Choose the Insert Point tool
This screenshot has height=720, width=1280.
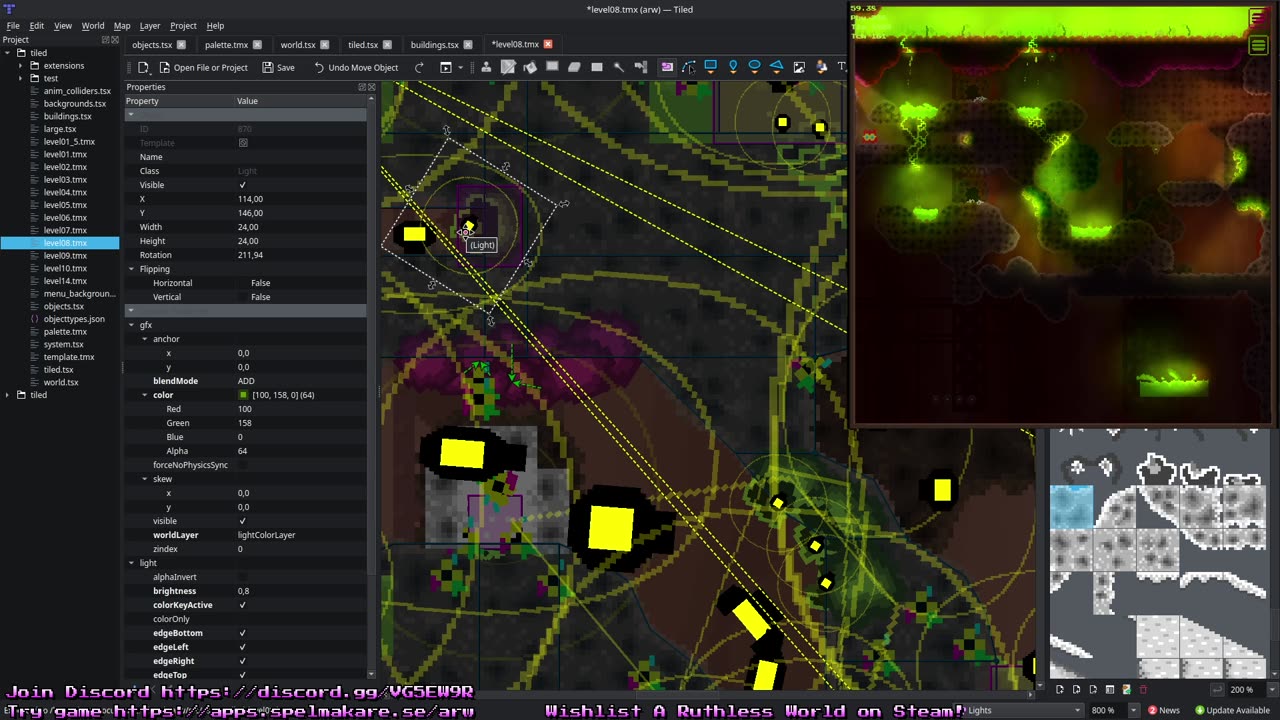[733, 67]
